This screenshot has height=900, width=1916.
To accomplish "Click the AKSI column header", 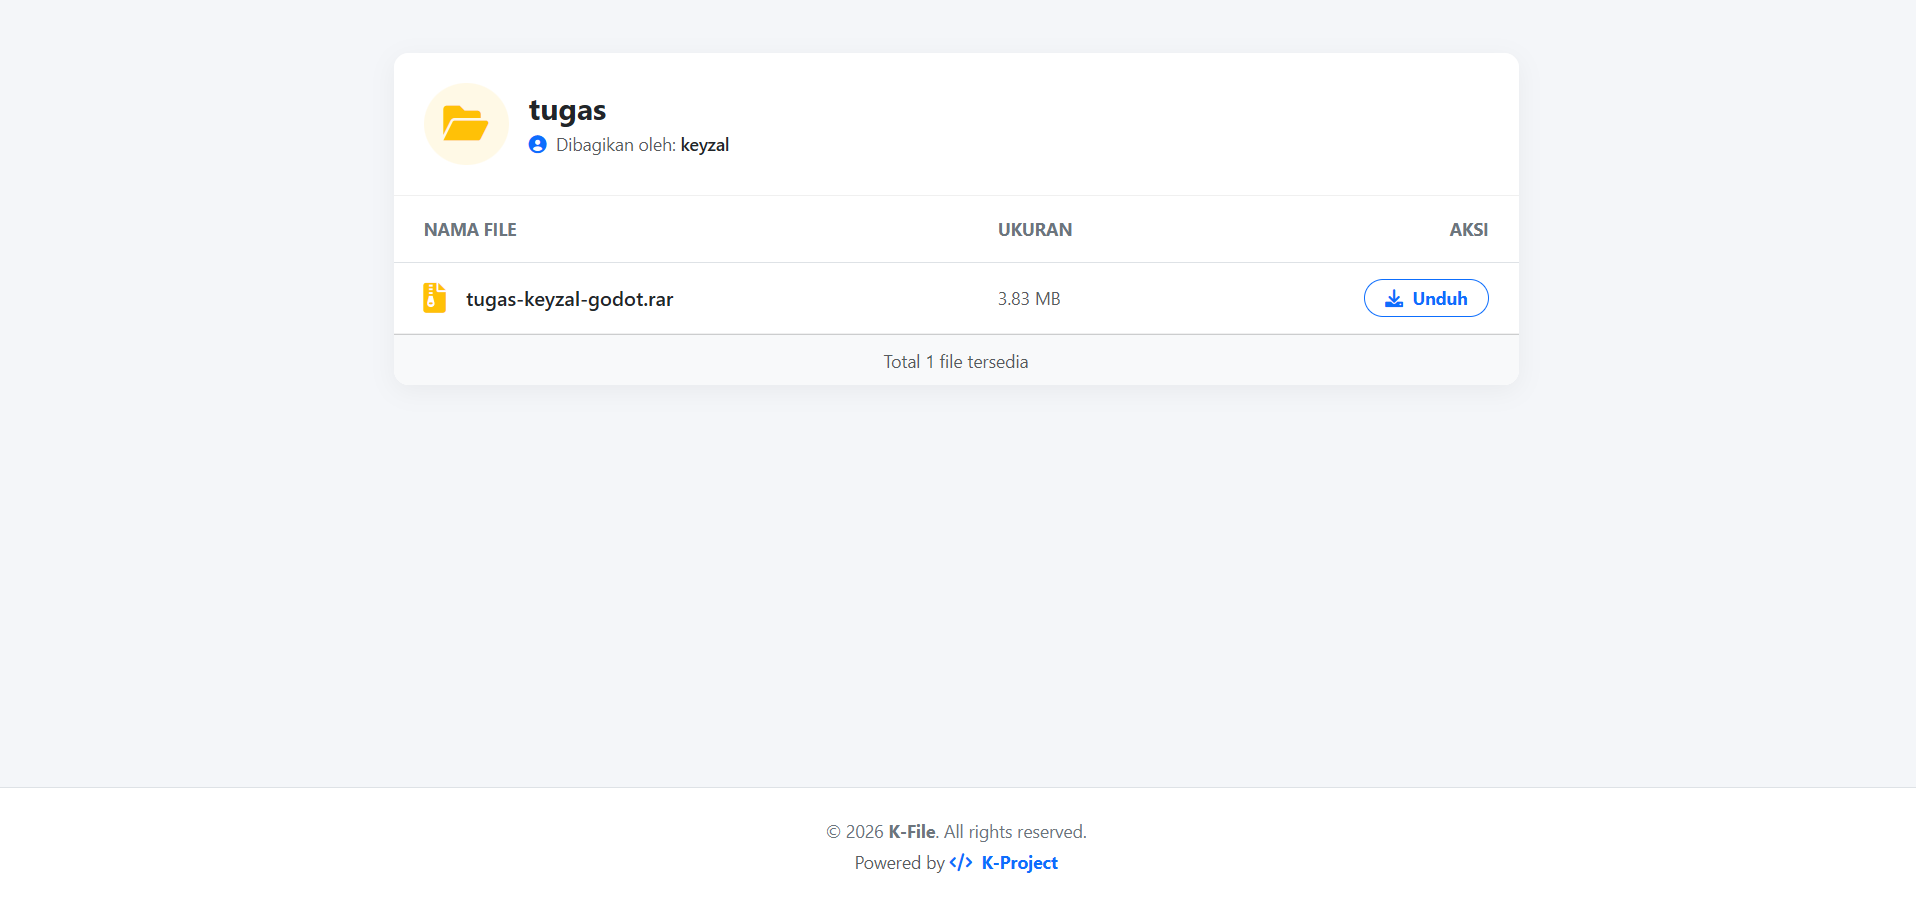I will click(1468, 230).
